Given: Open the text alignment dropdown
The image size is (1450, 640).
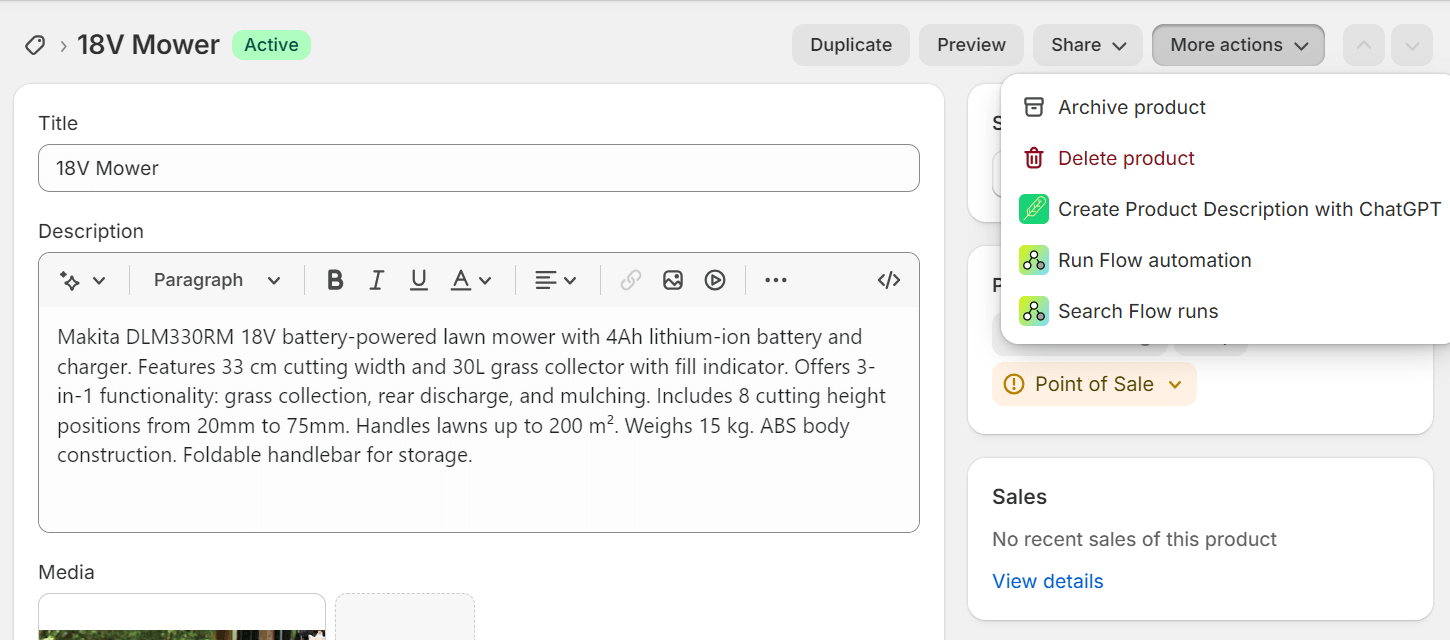Looking at the screenshot, I should coord(555,280).
